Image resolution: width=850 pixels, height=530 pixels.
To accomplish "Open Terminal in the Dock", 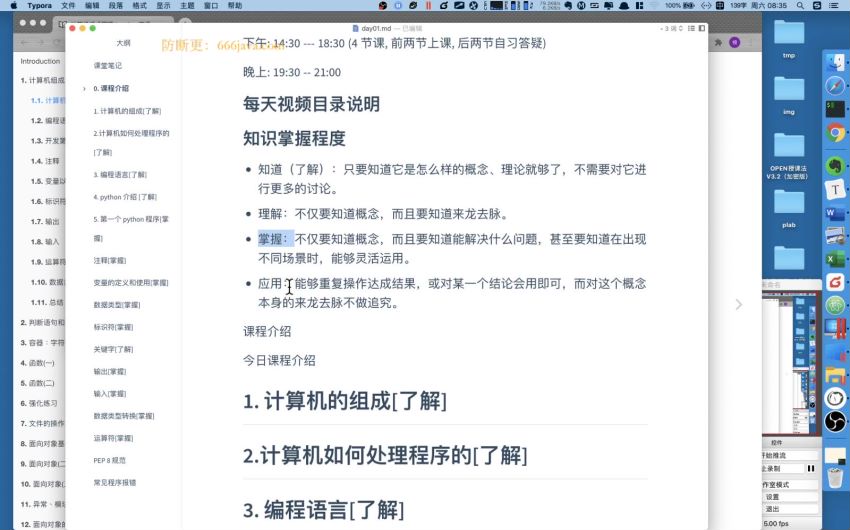I will pyautogui.click(x=836, y=108).
